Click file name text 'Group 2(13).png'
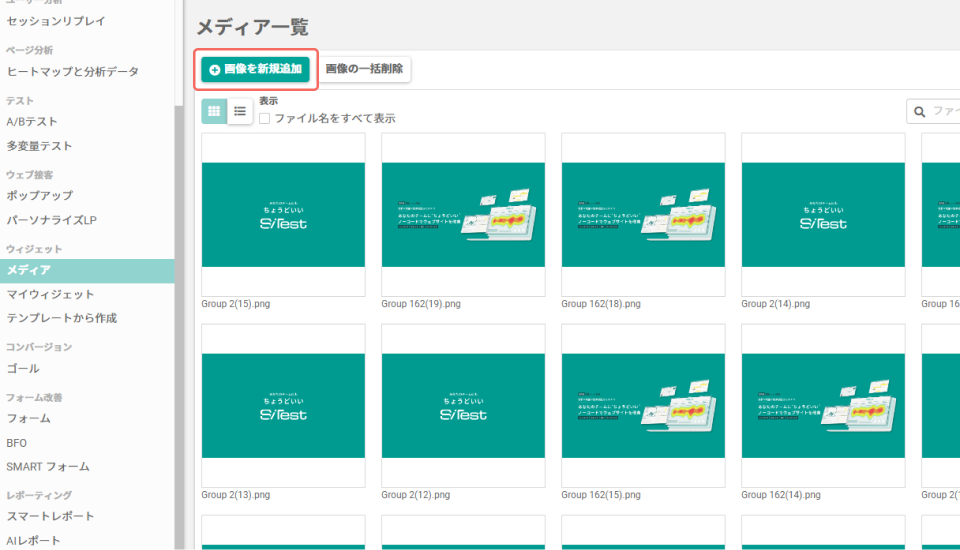 coord(236,495)
